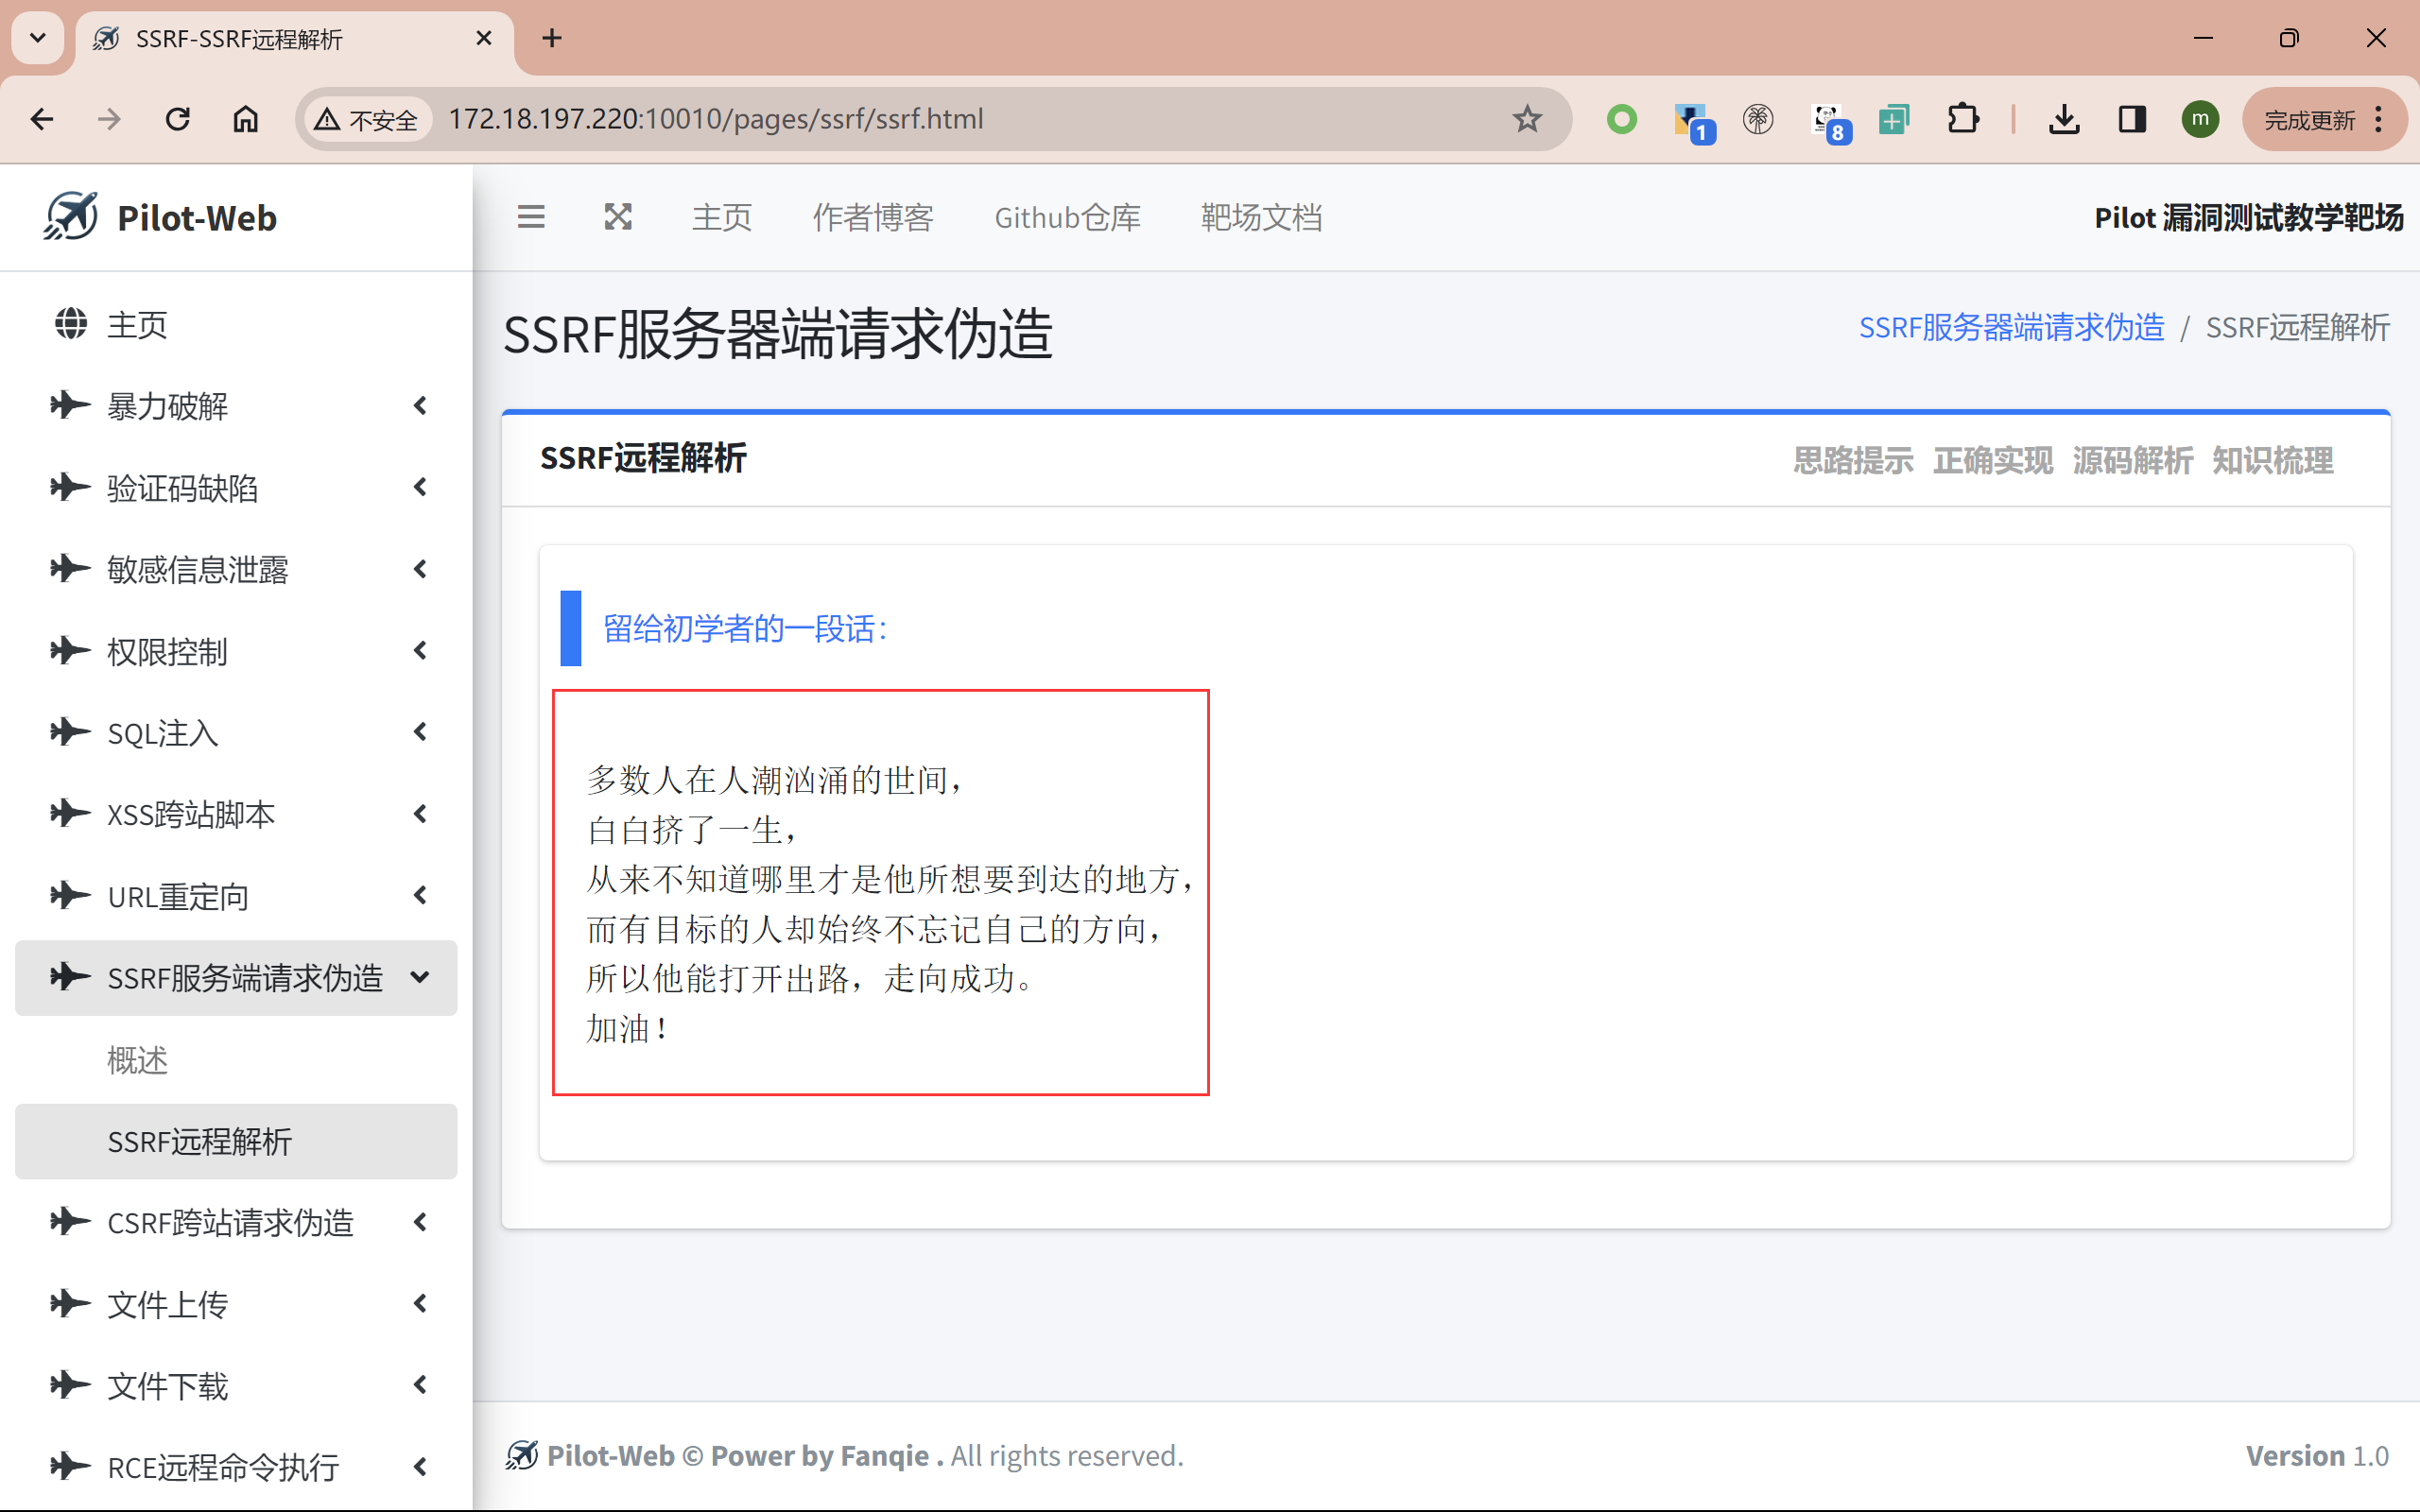Open the 主页 top navigation item
2420x1512 pixels.
tap(722, 217)
